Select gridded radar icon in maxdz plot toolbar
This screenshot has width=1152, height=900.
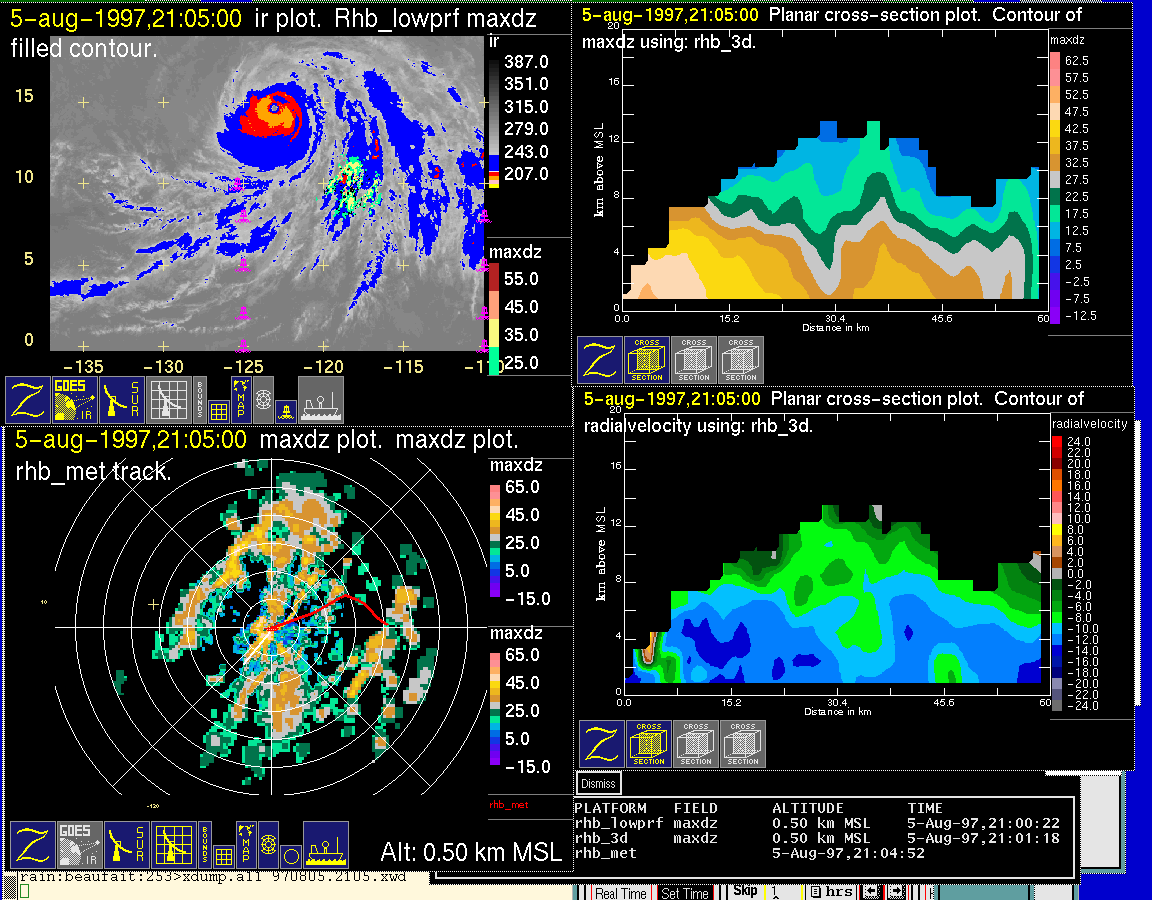(172, 845)
